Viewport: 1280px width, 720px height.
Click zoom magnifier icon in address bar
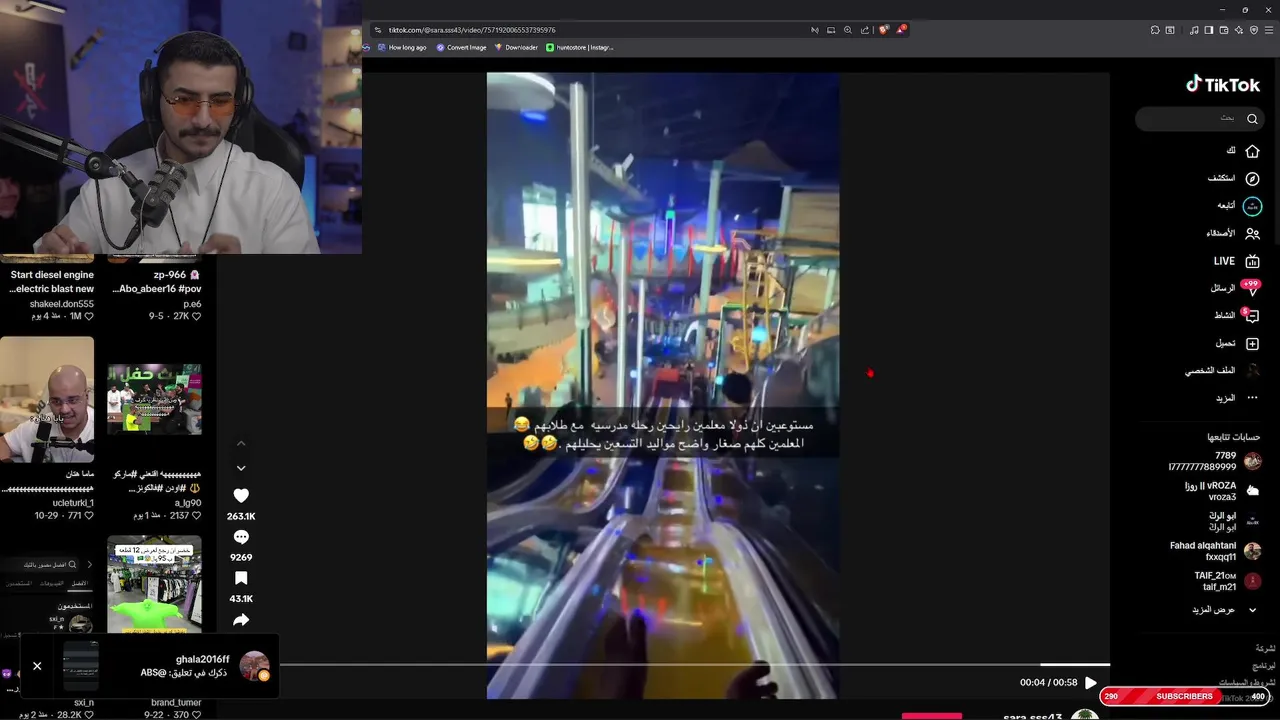pyautogui.click(x=848, y=30)
